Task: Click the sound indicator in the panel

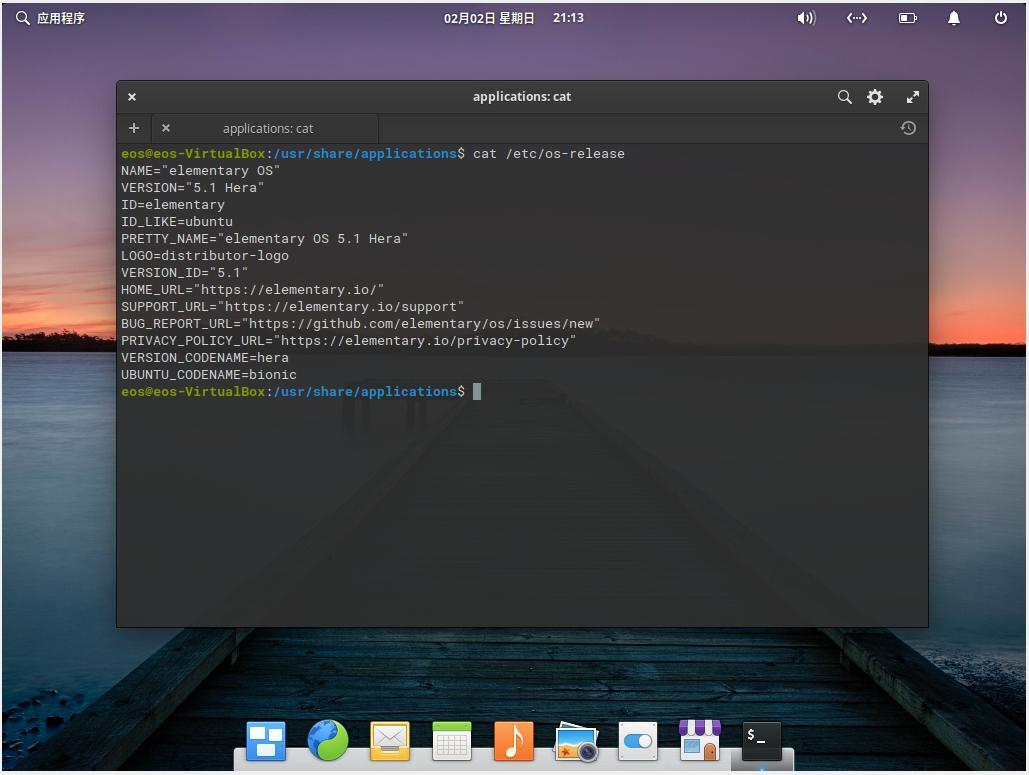Action: point(806,17)
